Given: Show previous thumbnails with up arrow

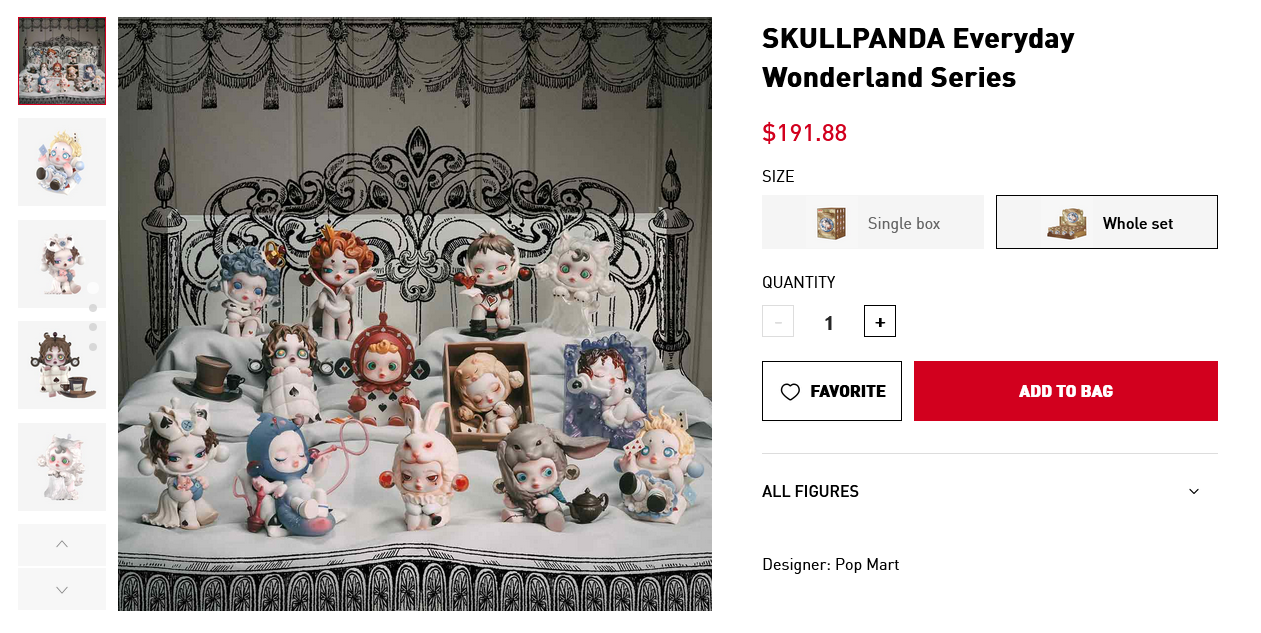Looking at the screenshot, I should click(x=62, y=544).
